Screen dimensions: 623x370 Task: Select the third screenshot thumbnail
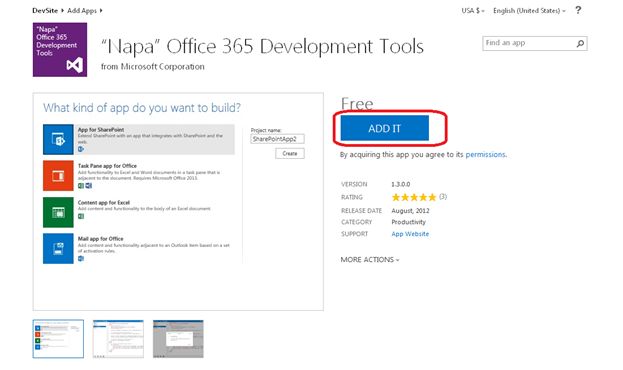pyautogui.click(x=178, y=339)
